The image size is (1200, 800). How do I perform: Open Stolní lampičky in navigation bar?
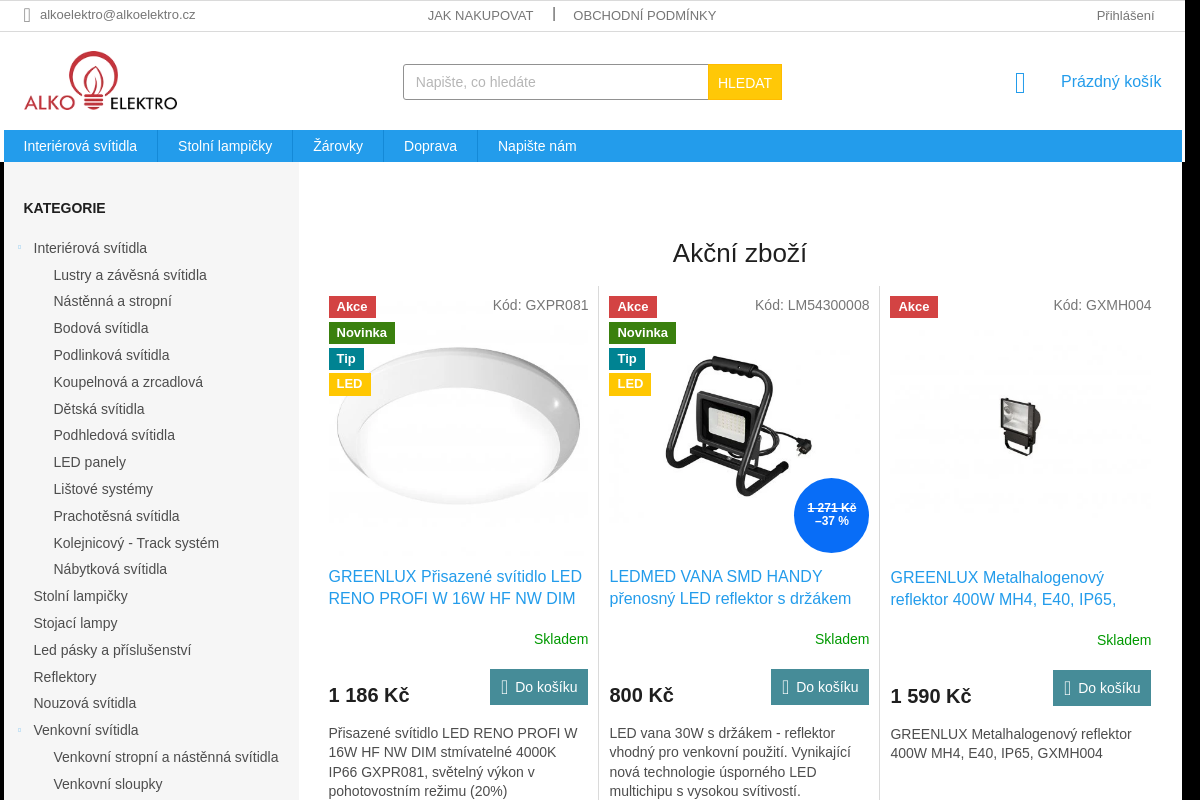(225, 146)
